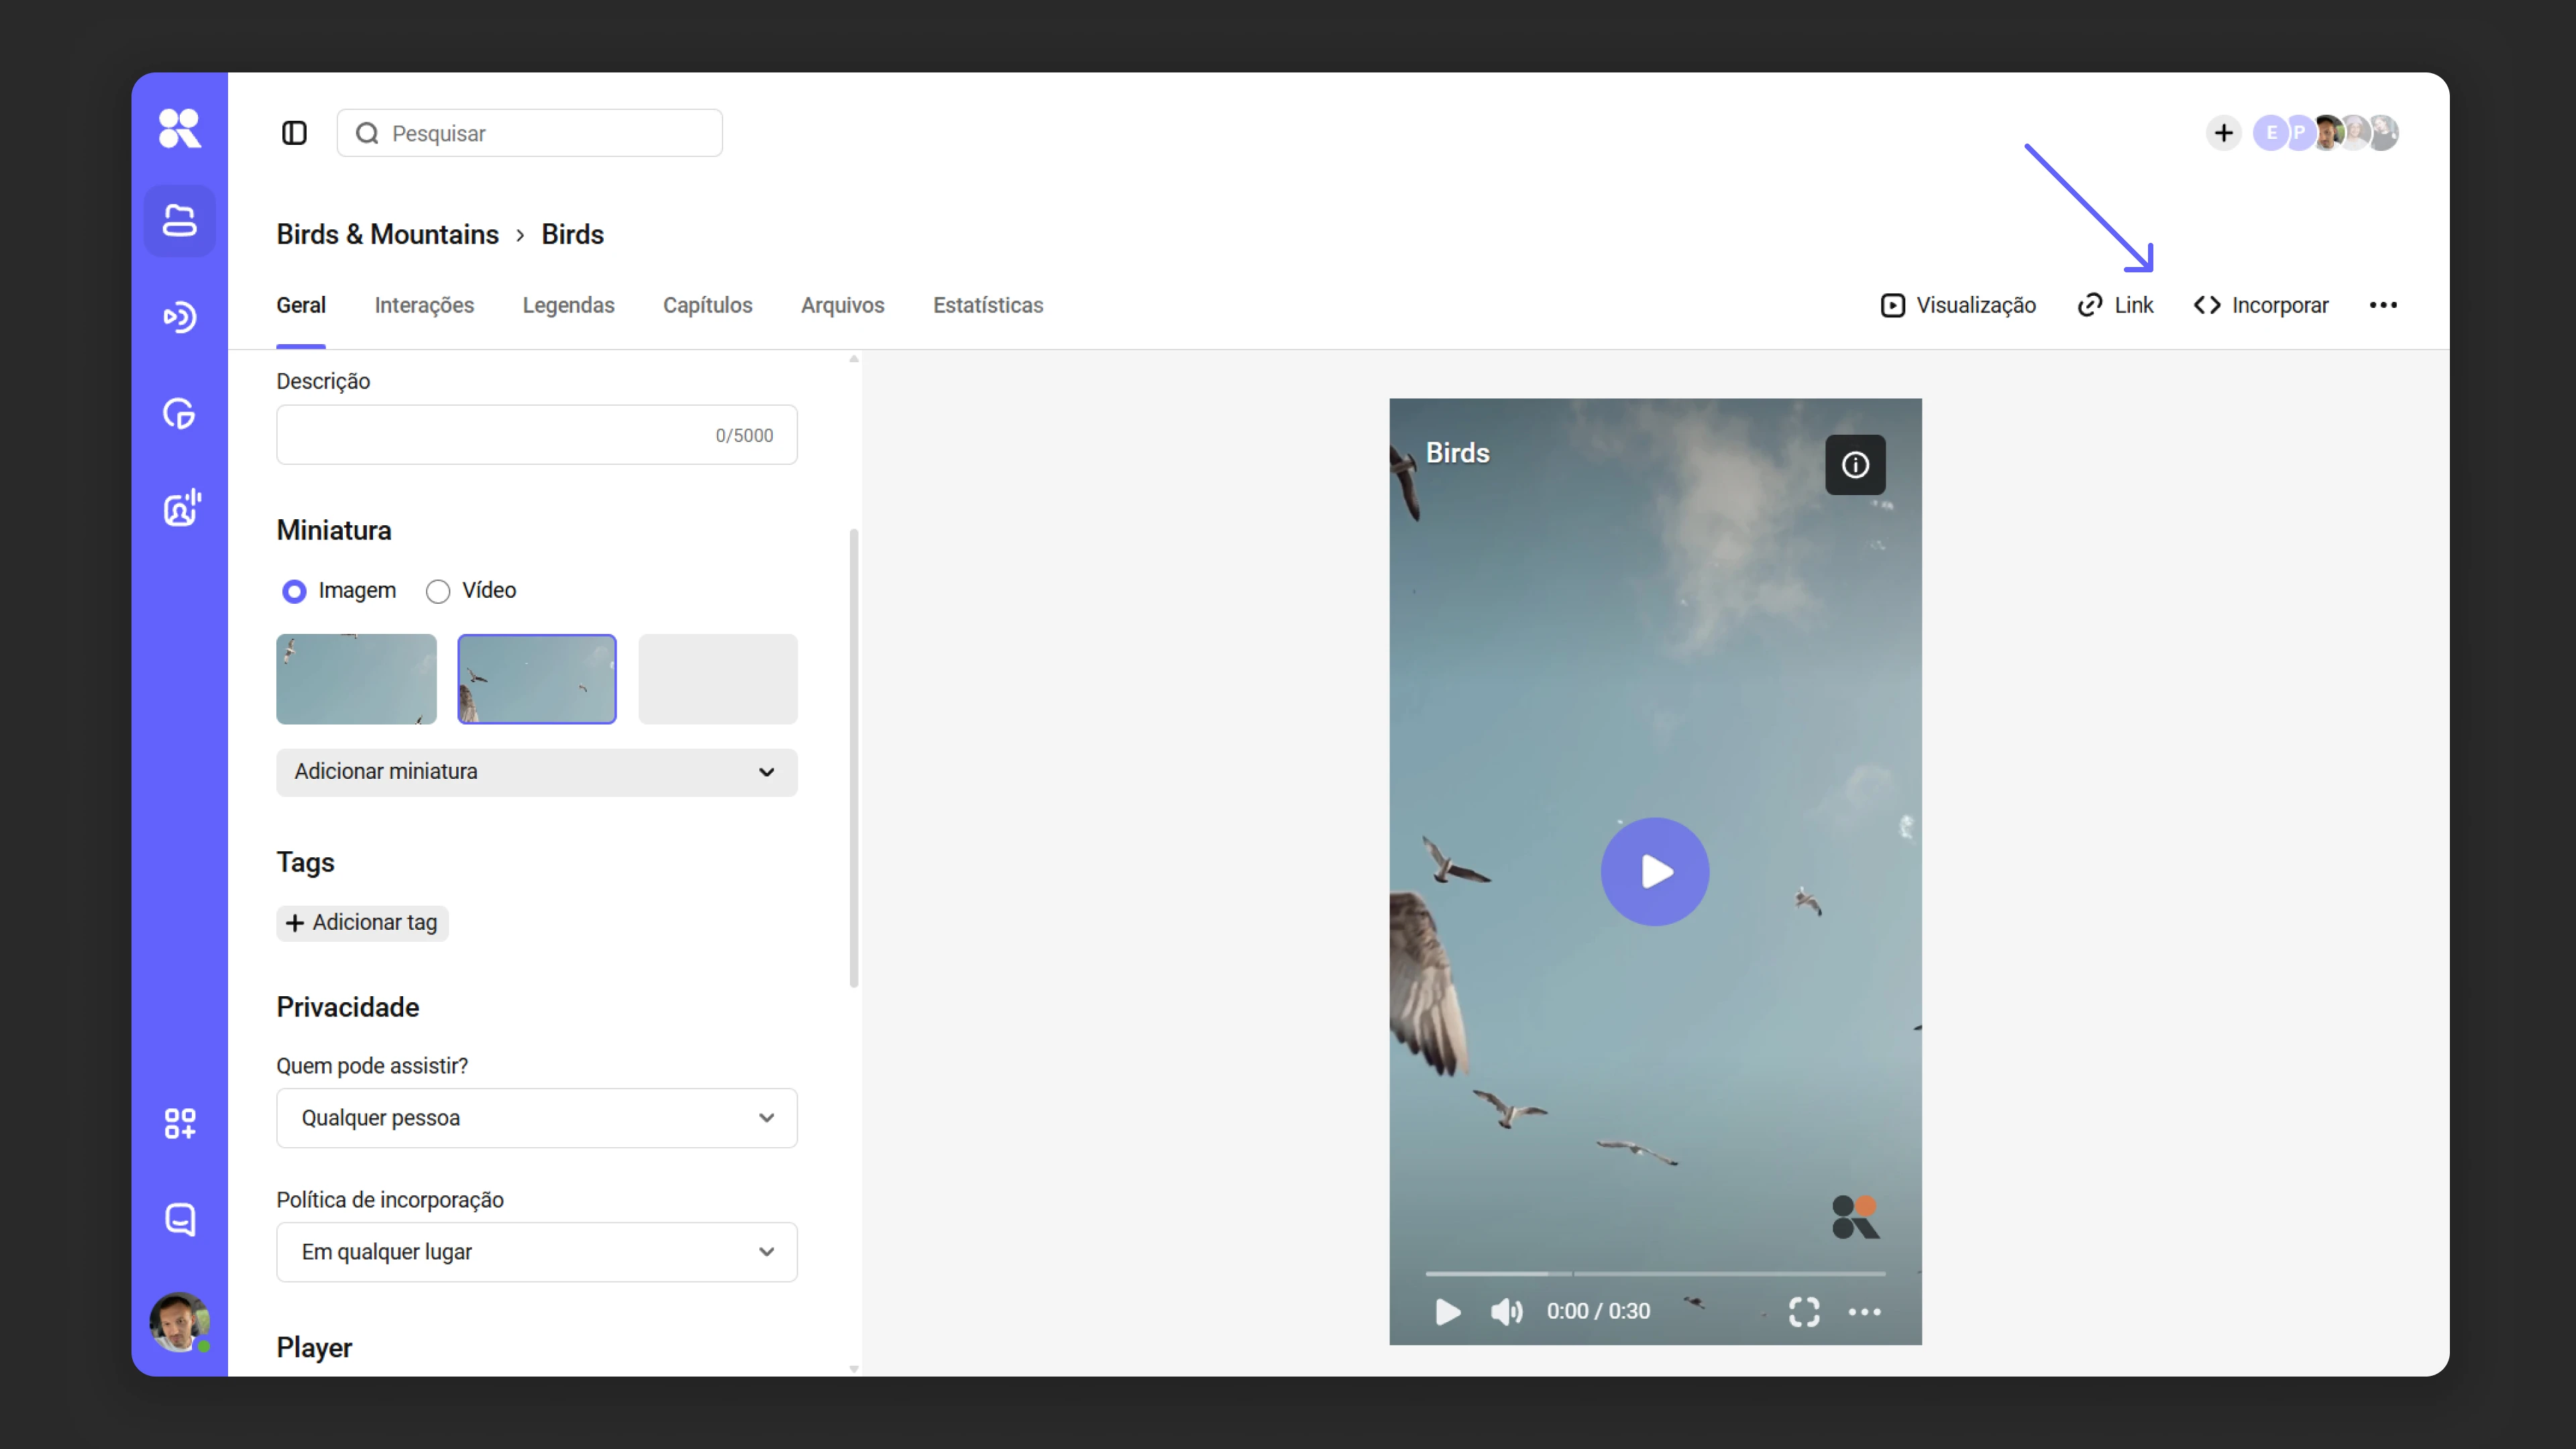Open player more options dots
The width and height of the screenshot is (2576, 1449).
coord(1864,1311)
